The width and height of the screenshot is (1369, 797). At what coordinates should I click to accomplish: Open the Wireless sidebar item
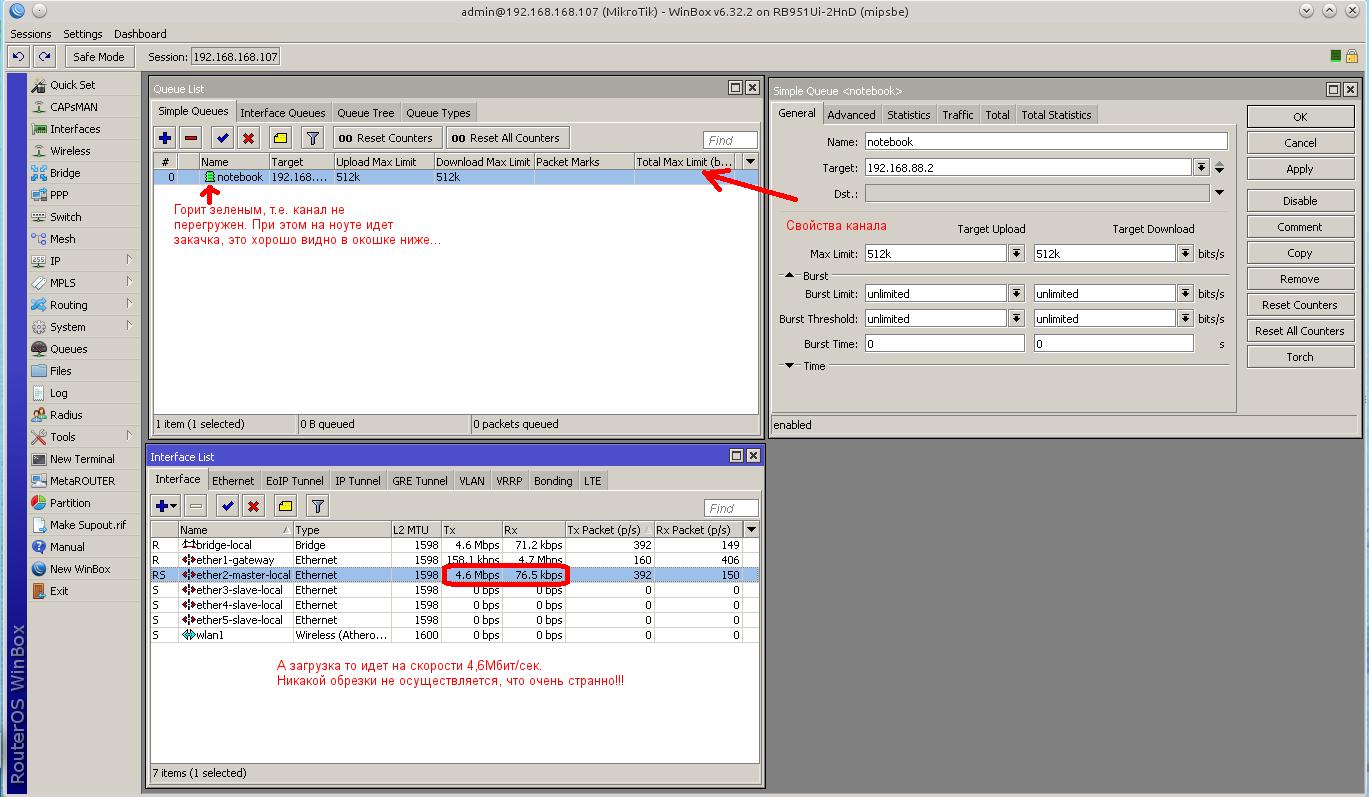tap(70, 151)
